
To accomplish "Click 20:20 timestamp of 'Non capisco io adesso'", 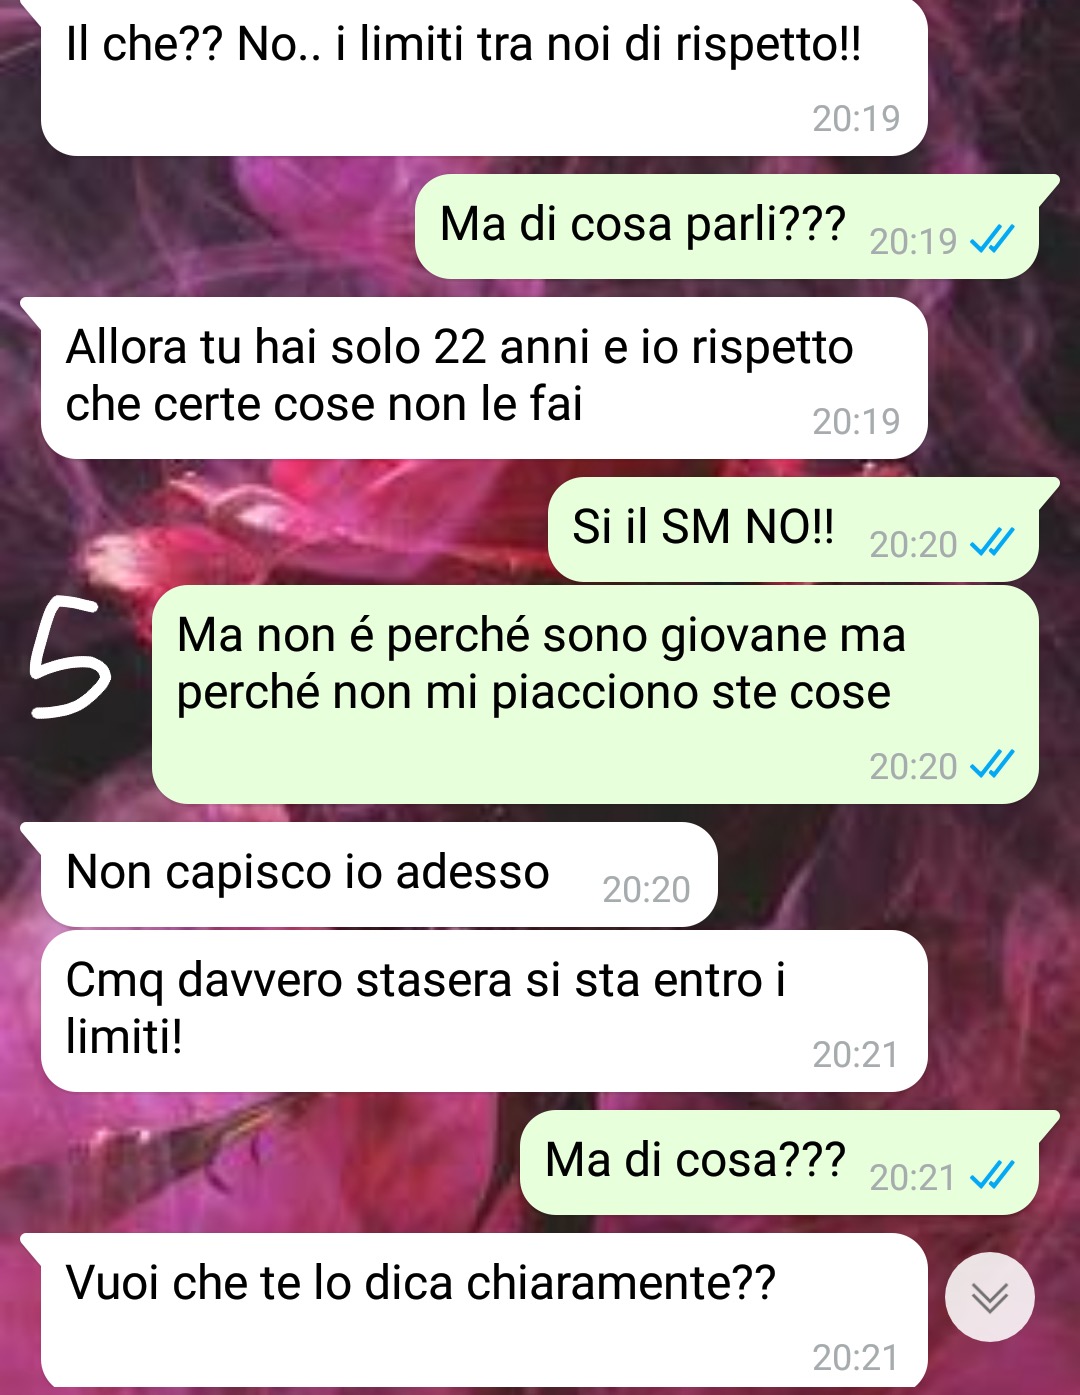I will click(646, 889).
